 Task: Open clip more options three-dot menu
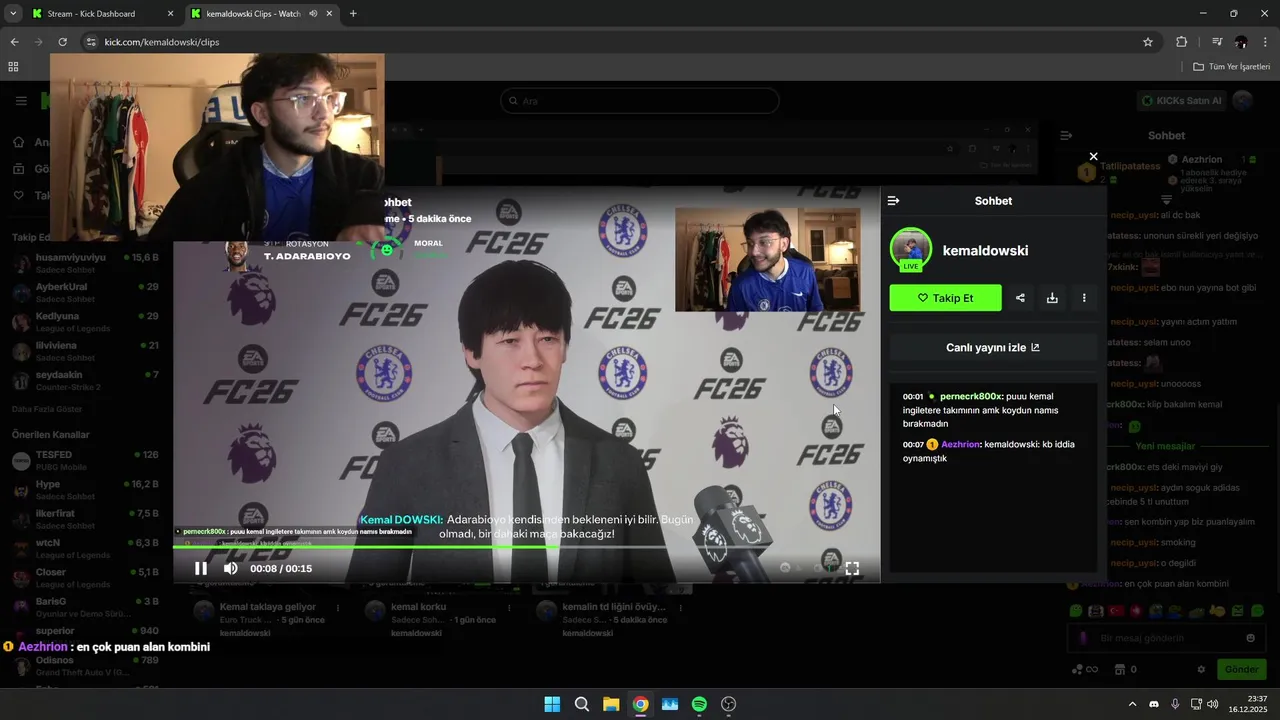tap(1084, 298)
